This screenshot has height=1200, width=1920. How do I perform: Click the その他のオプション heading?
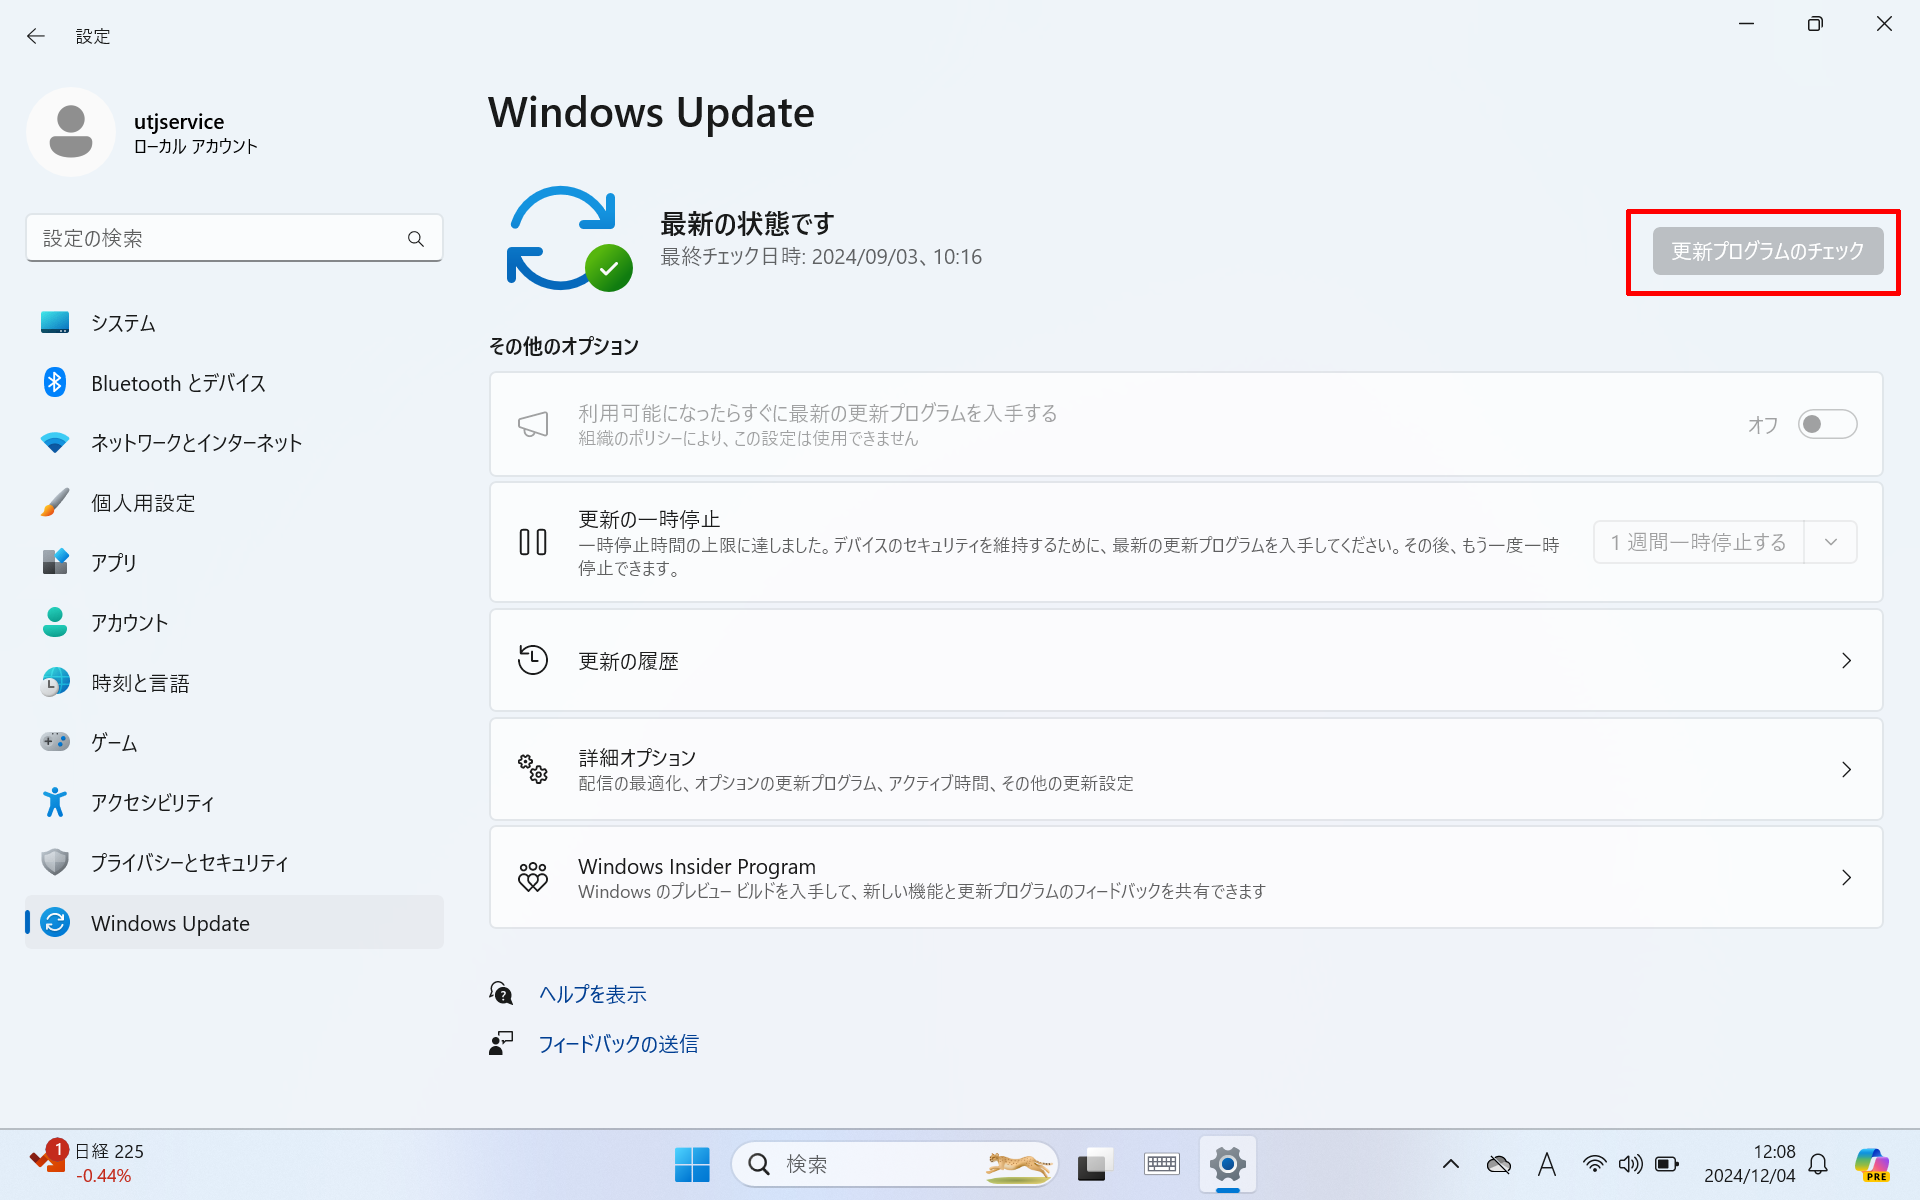[564, 346]
